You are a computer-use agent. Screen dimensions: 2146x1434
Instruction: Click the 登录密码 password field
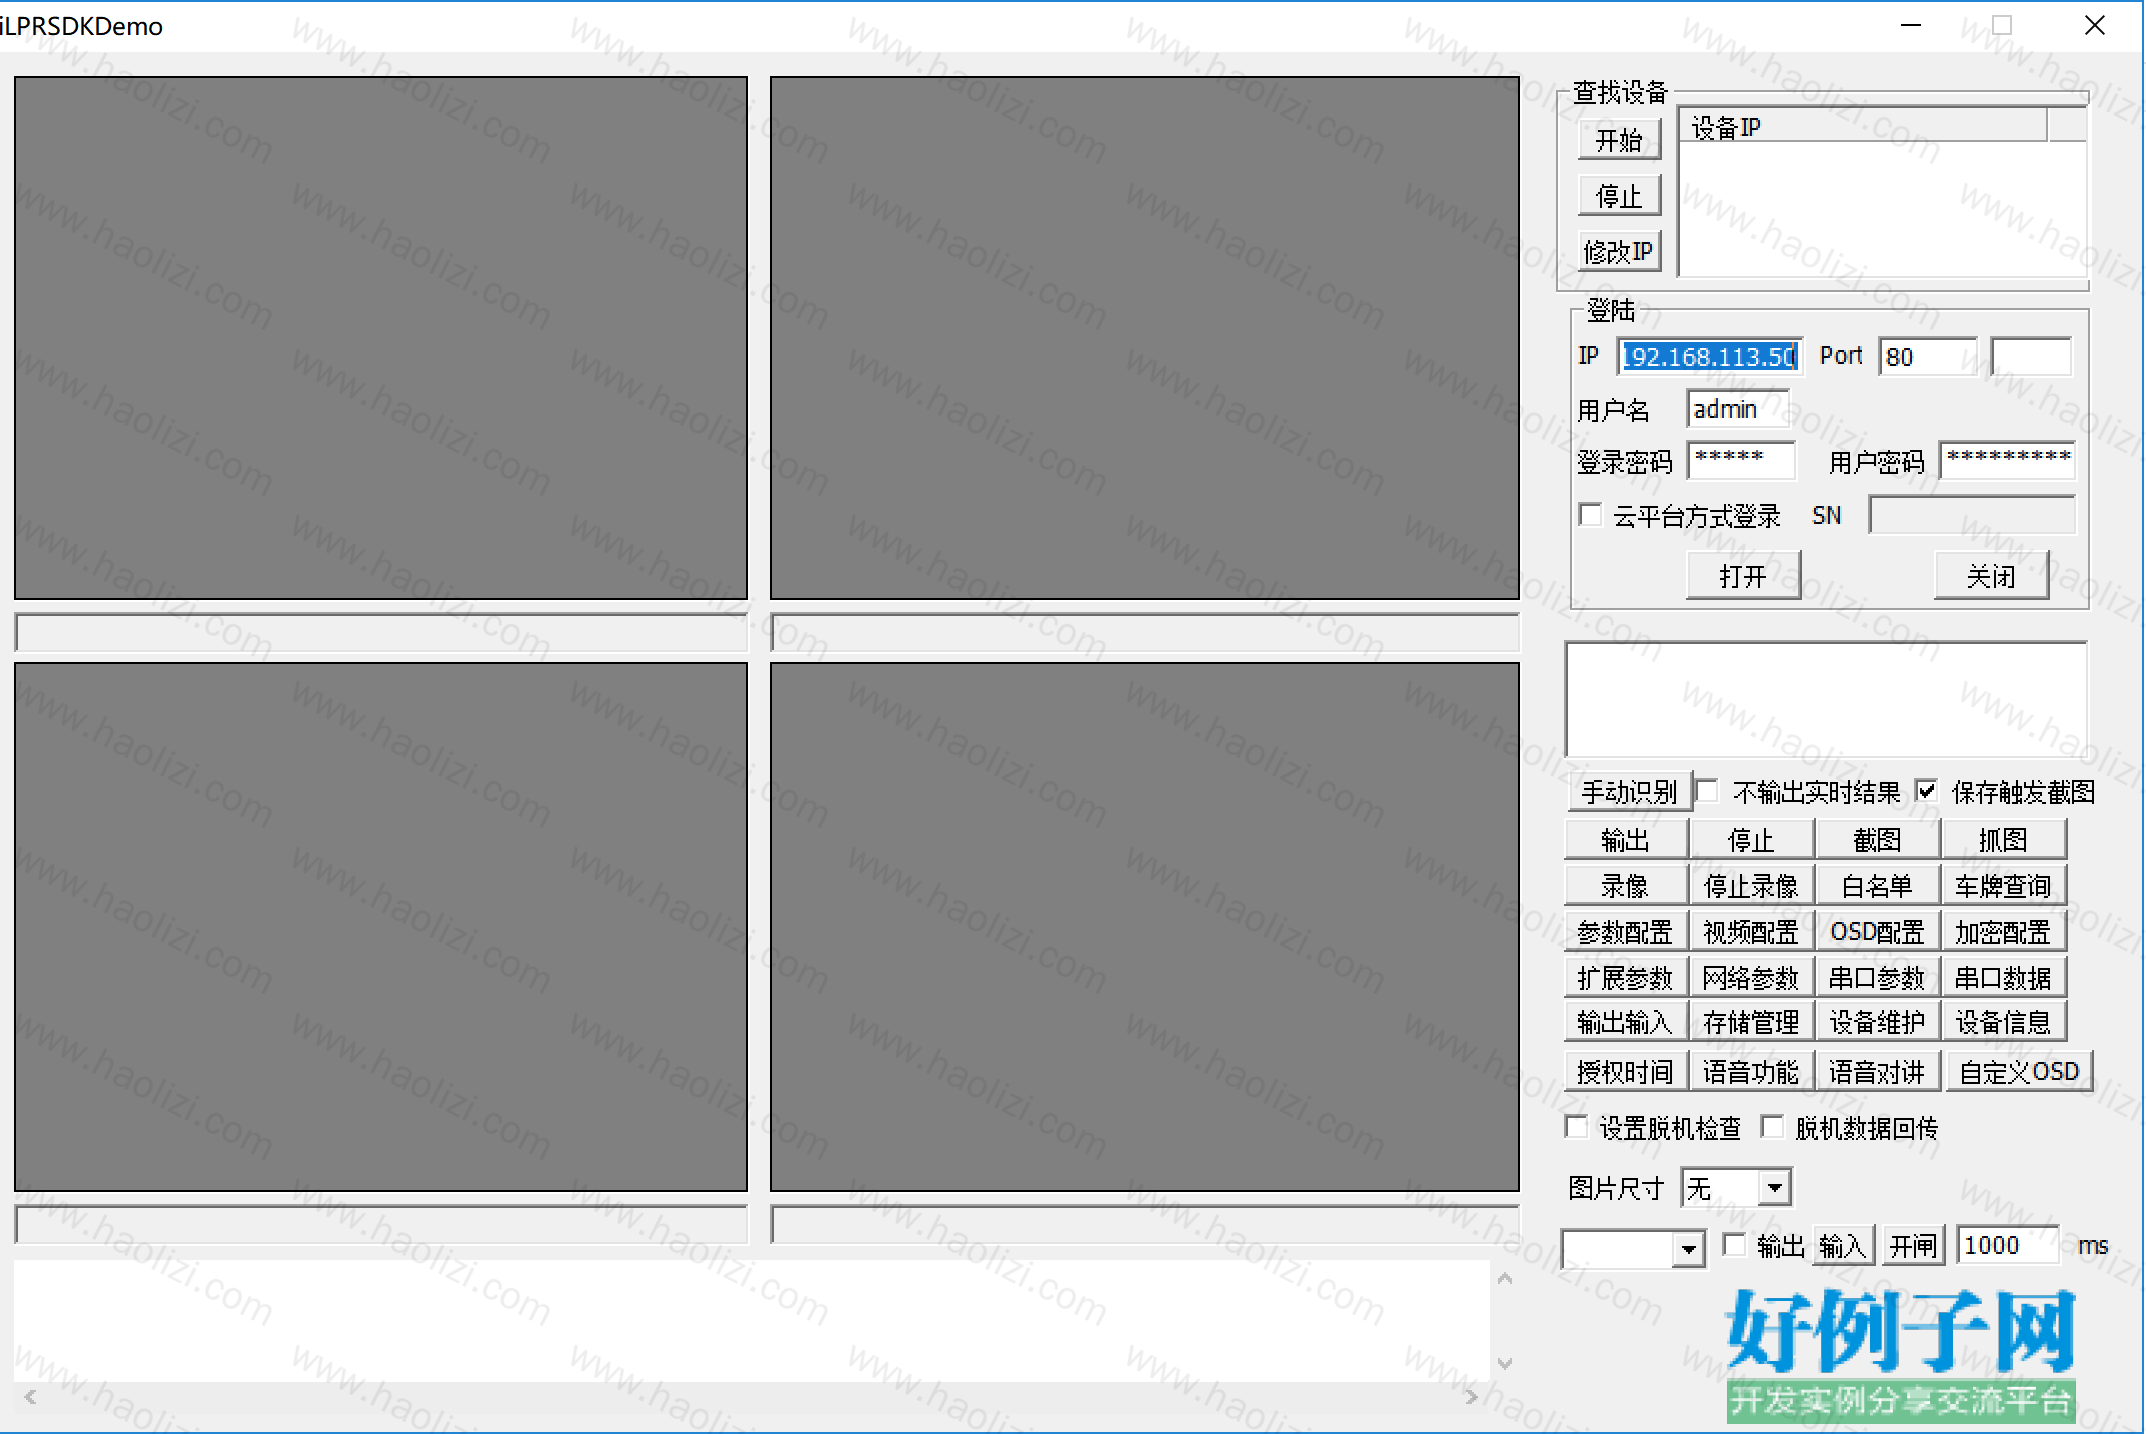pyautogui.click(x=1740, y=459)
